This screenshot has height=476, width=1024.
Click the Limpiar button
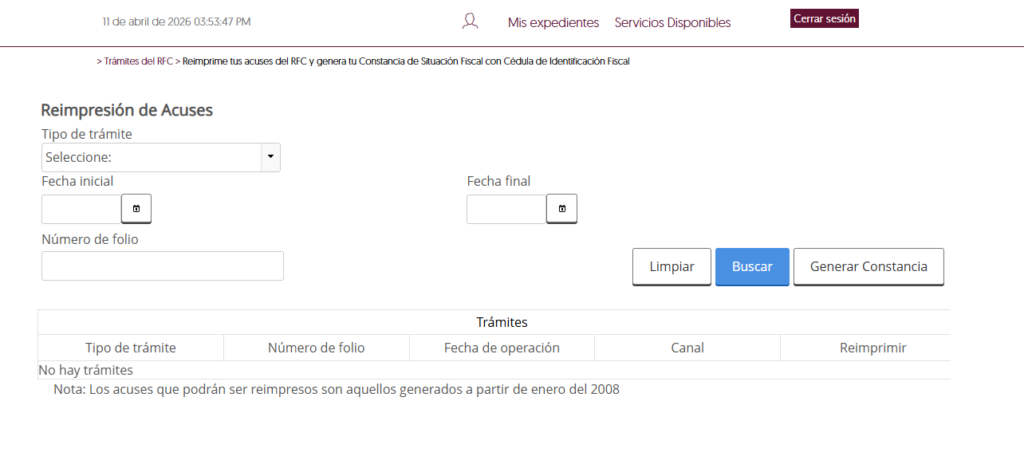point(671,266)
